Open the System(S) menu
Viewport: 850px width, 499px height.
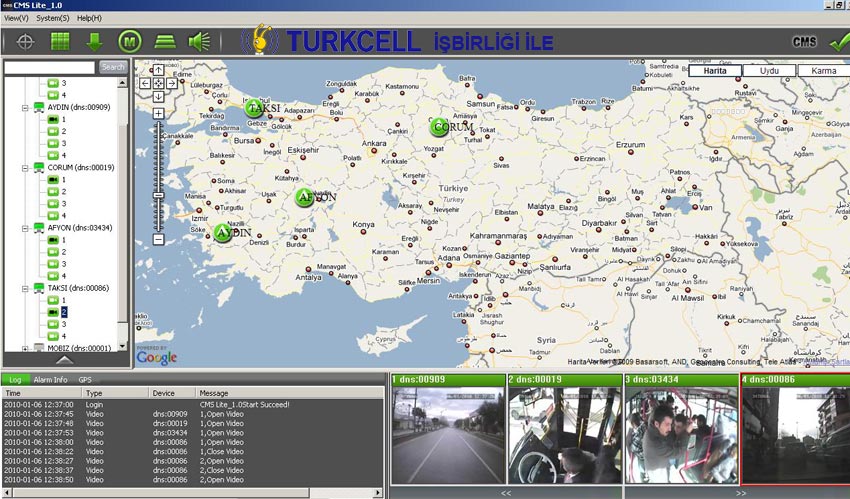coord(53,18)
